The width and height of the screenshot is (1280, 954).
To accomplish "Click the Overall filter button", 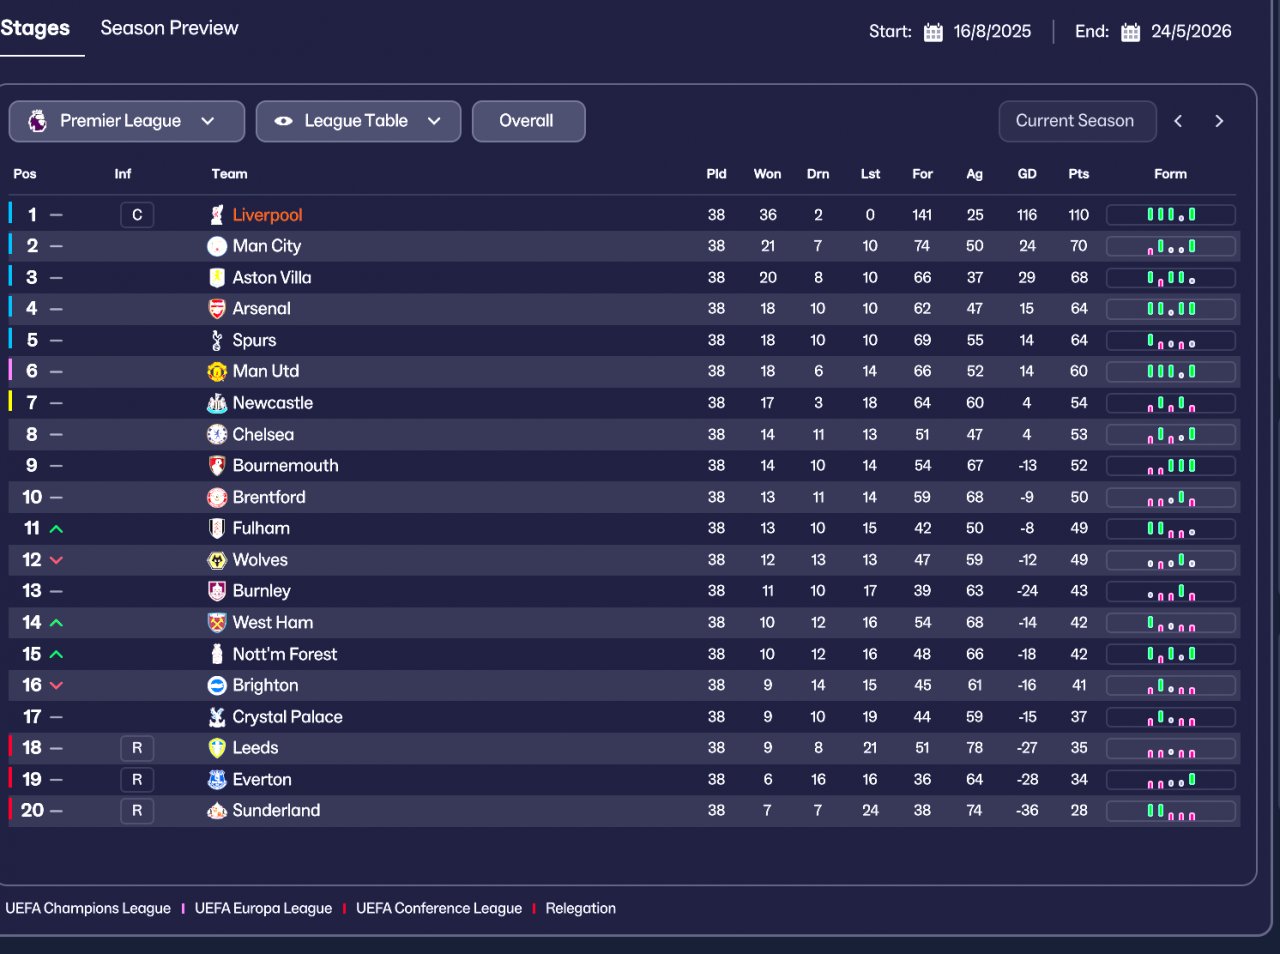I will [528, 121].
